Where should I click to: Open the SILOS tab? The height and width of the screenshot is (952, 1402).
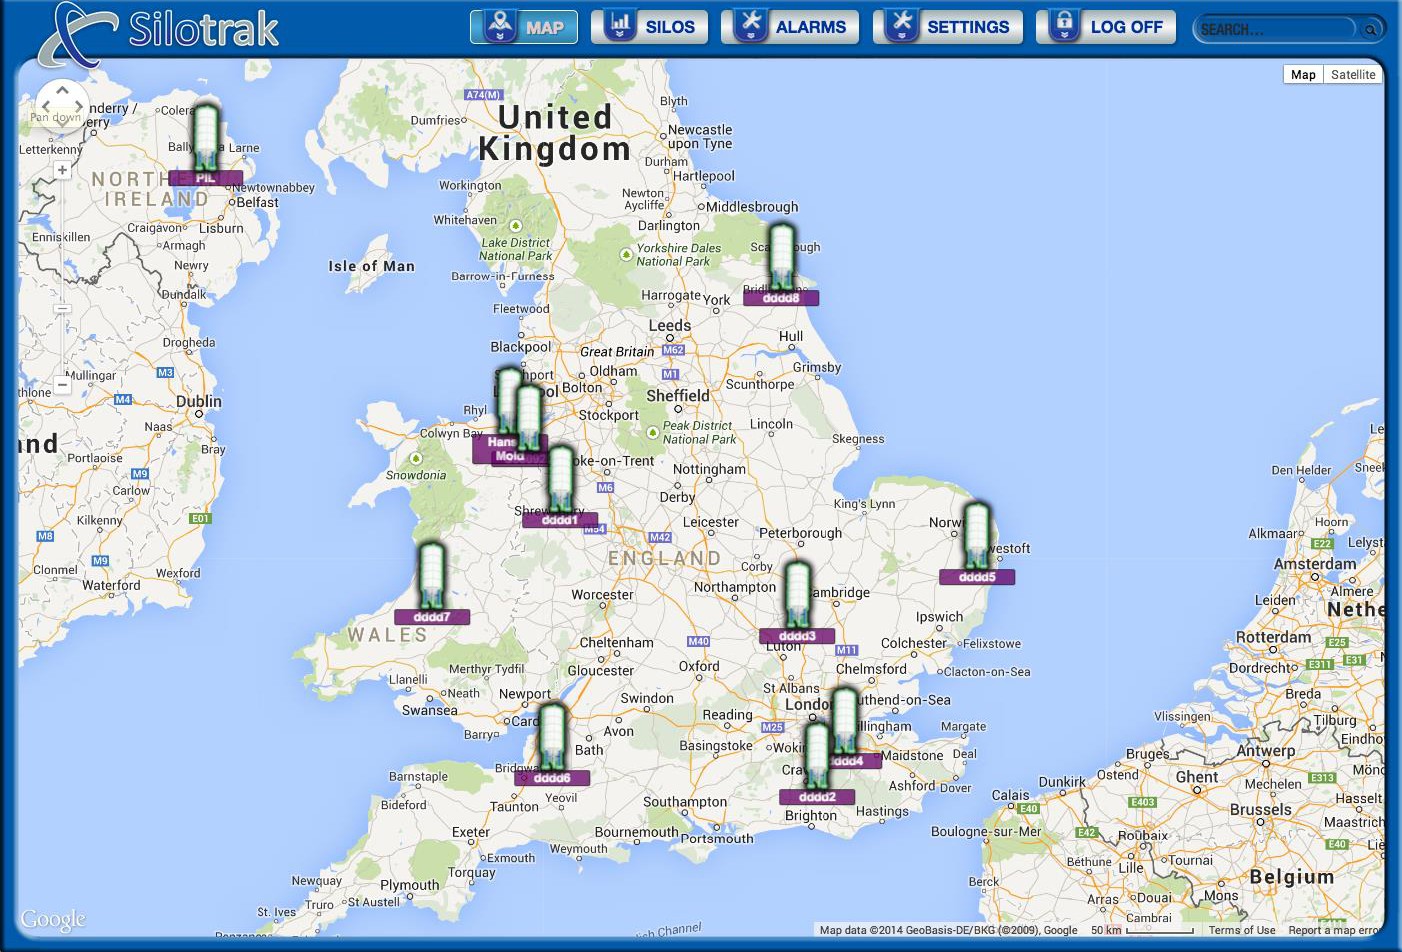650,27
